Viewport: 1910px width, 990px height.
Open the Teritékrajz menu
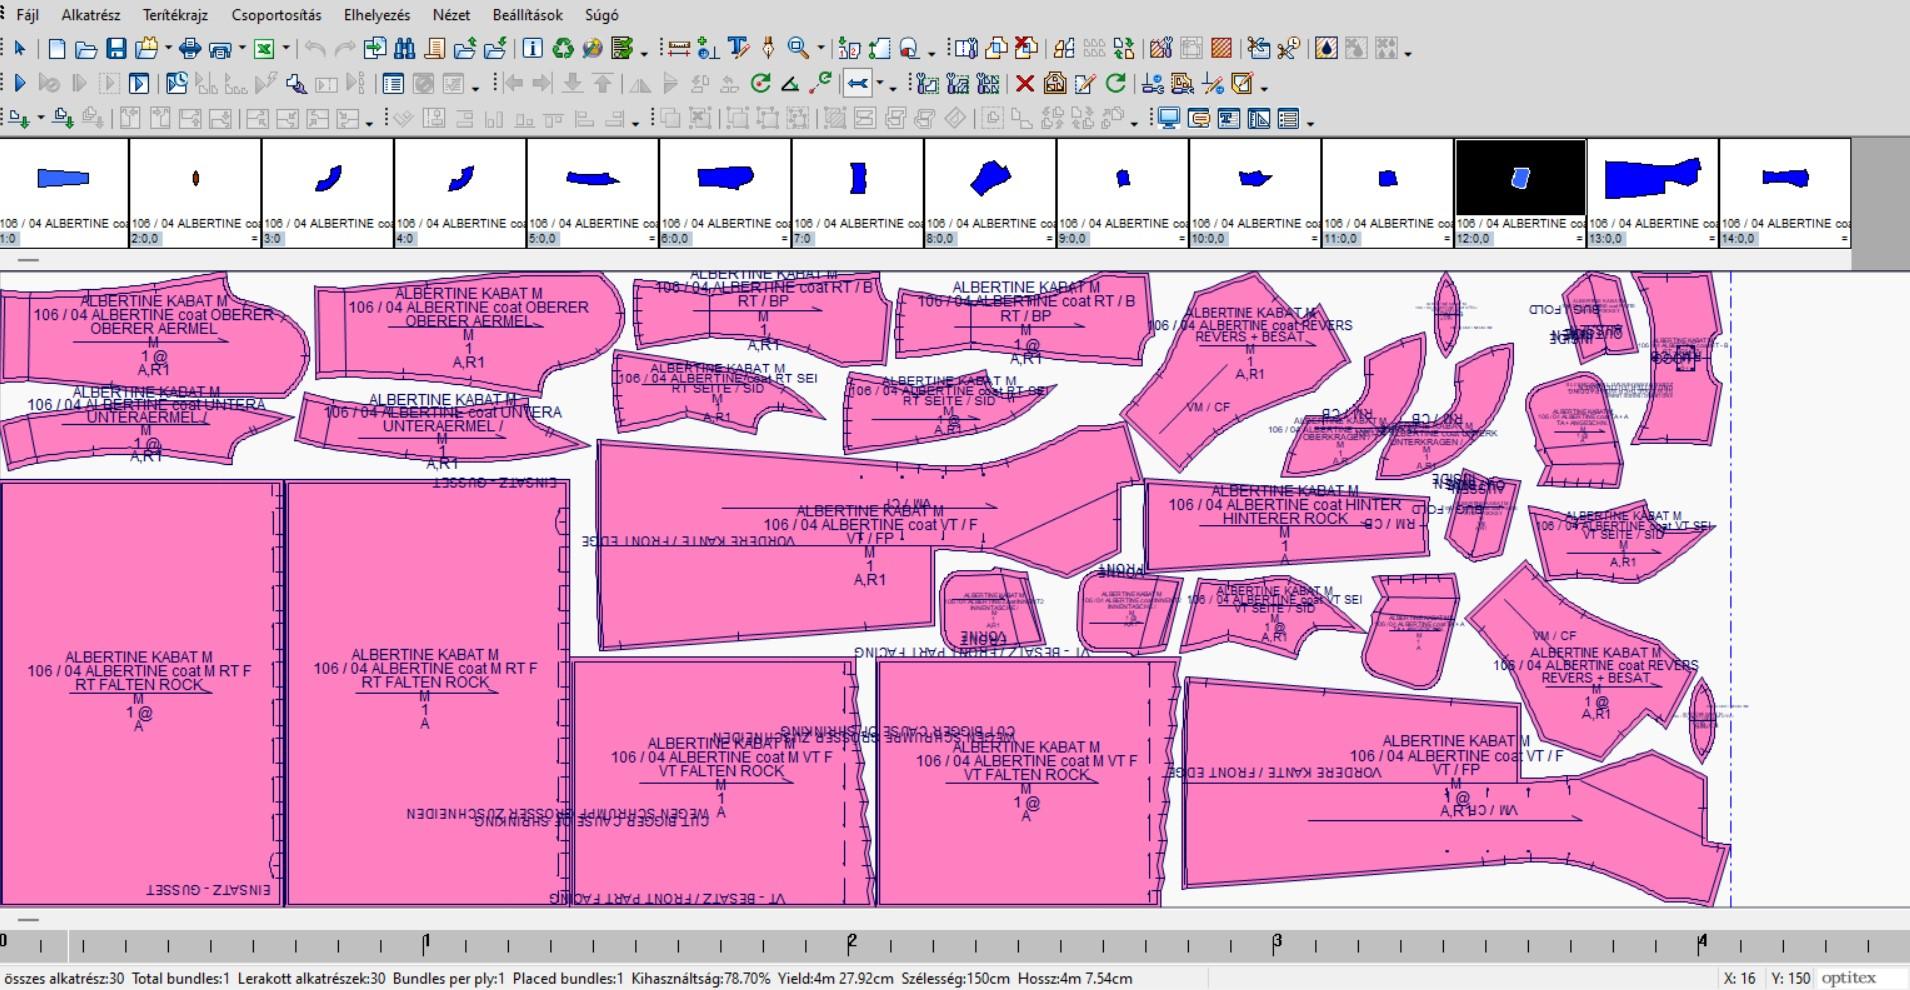pos(175,15)
